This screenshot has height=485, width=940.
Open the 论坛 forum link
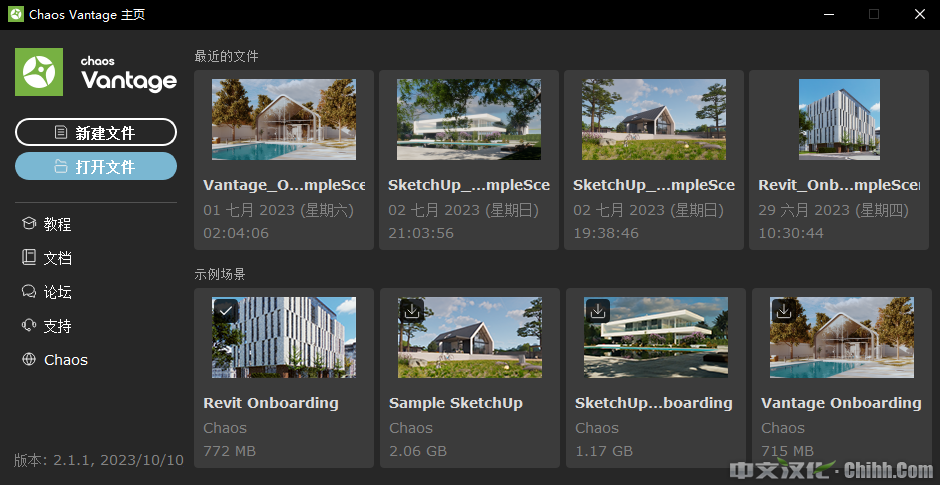click(x=57, y=292)
